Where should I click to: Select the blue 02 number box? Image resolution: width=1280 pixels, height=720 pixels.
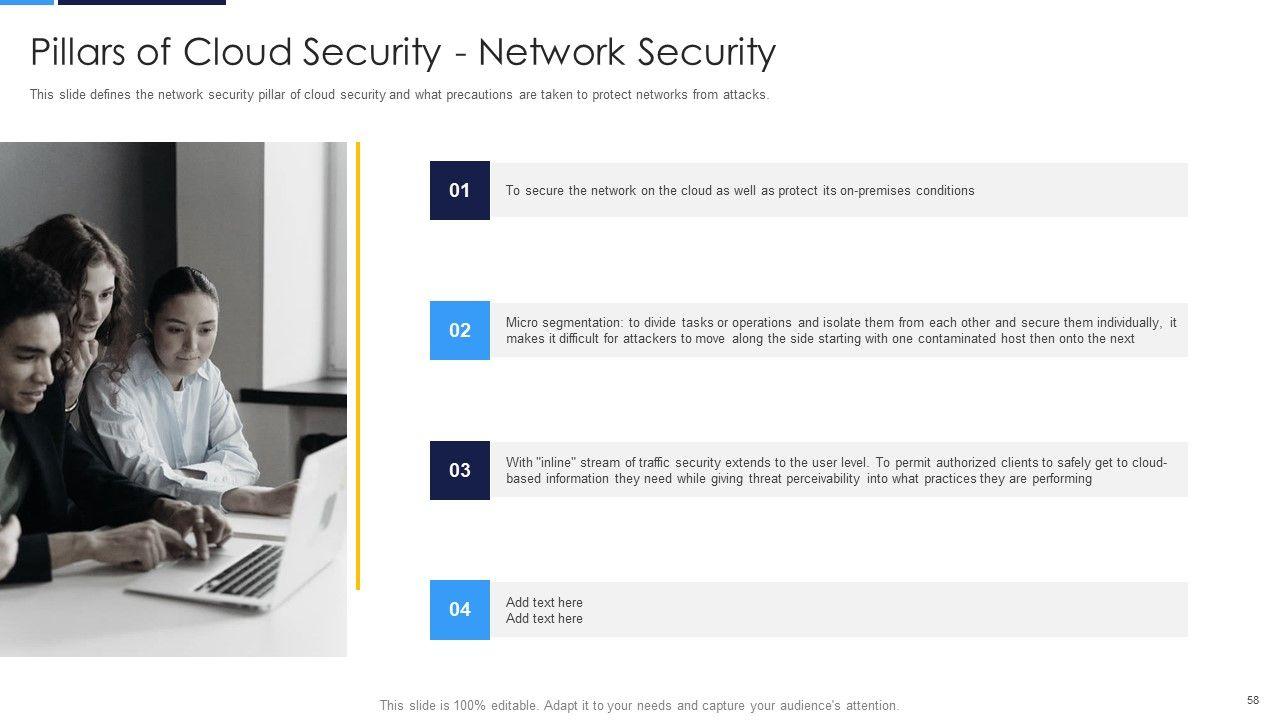pyautogui.click(x=460, y=330)
